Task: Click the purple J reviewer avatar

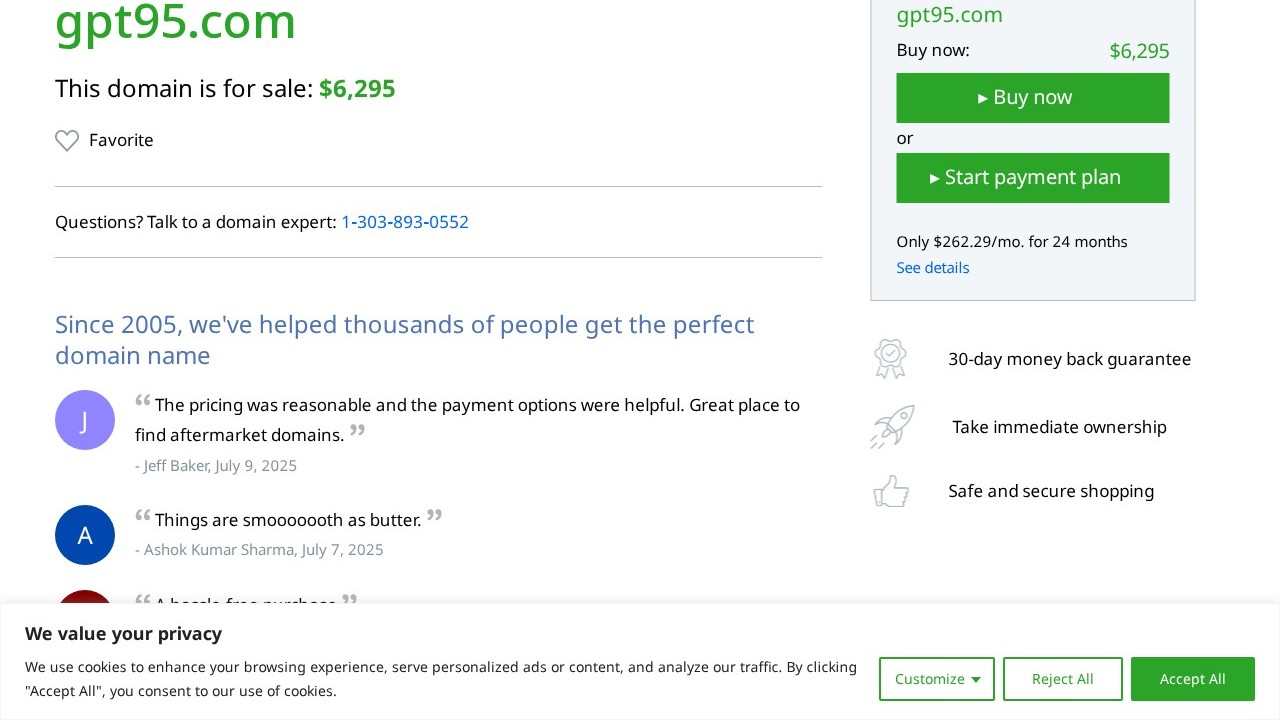Action: (x=85, y=420)
